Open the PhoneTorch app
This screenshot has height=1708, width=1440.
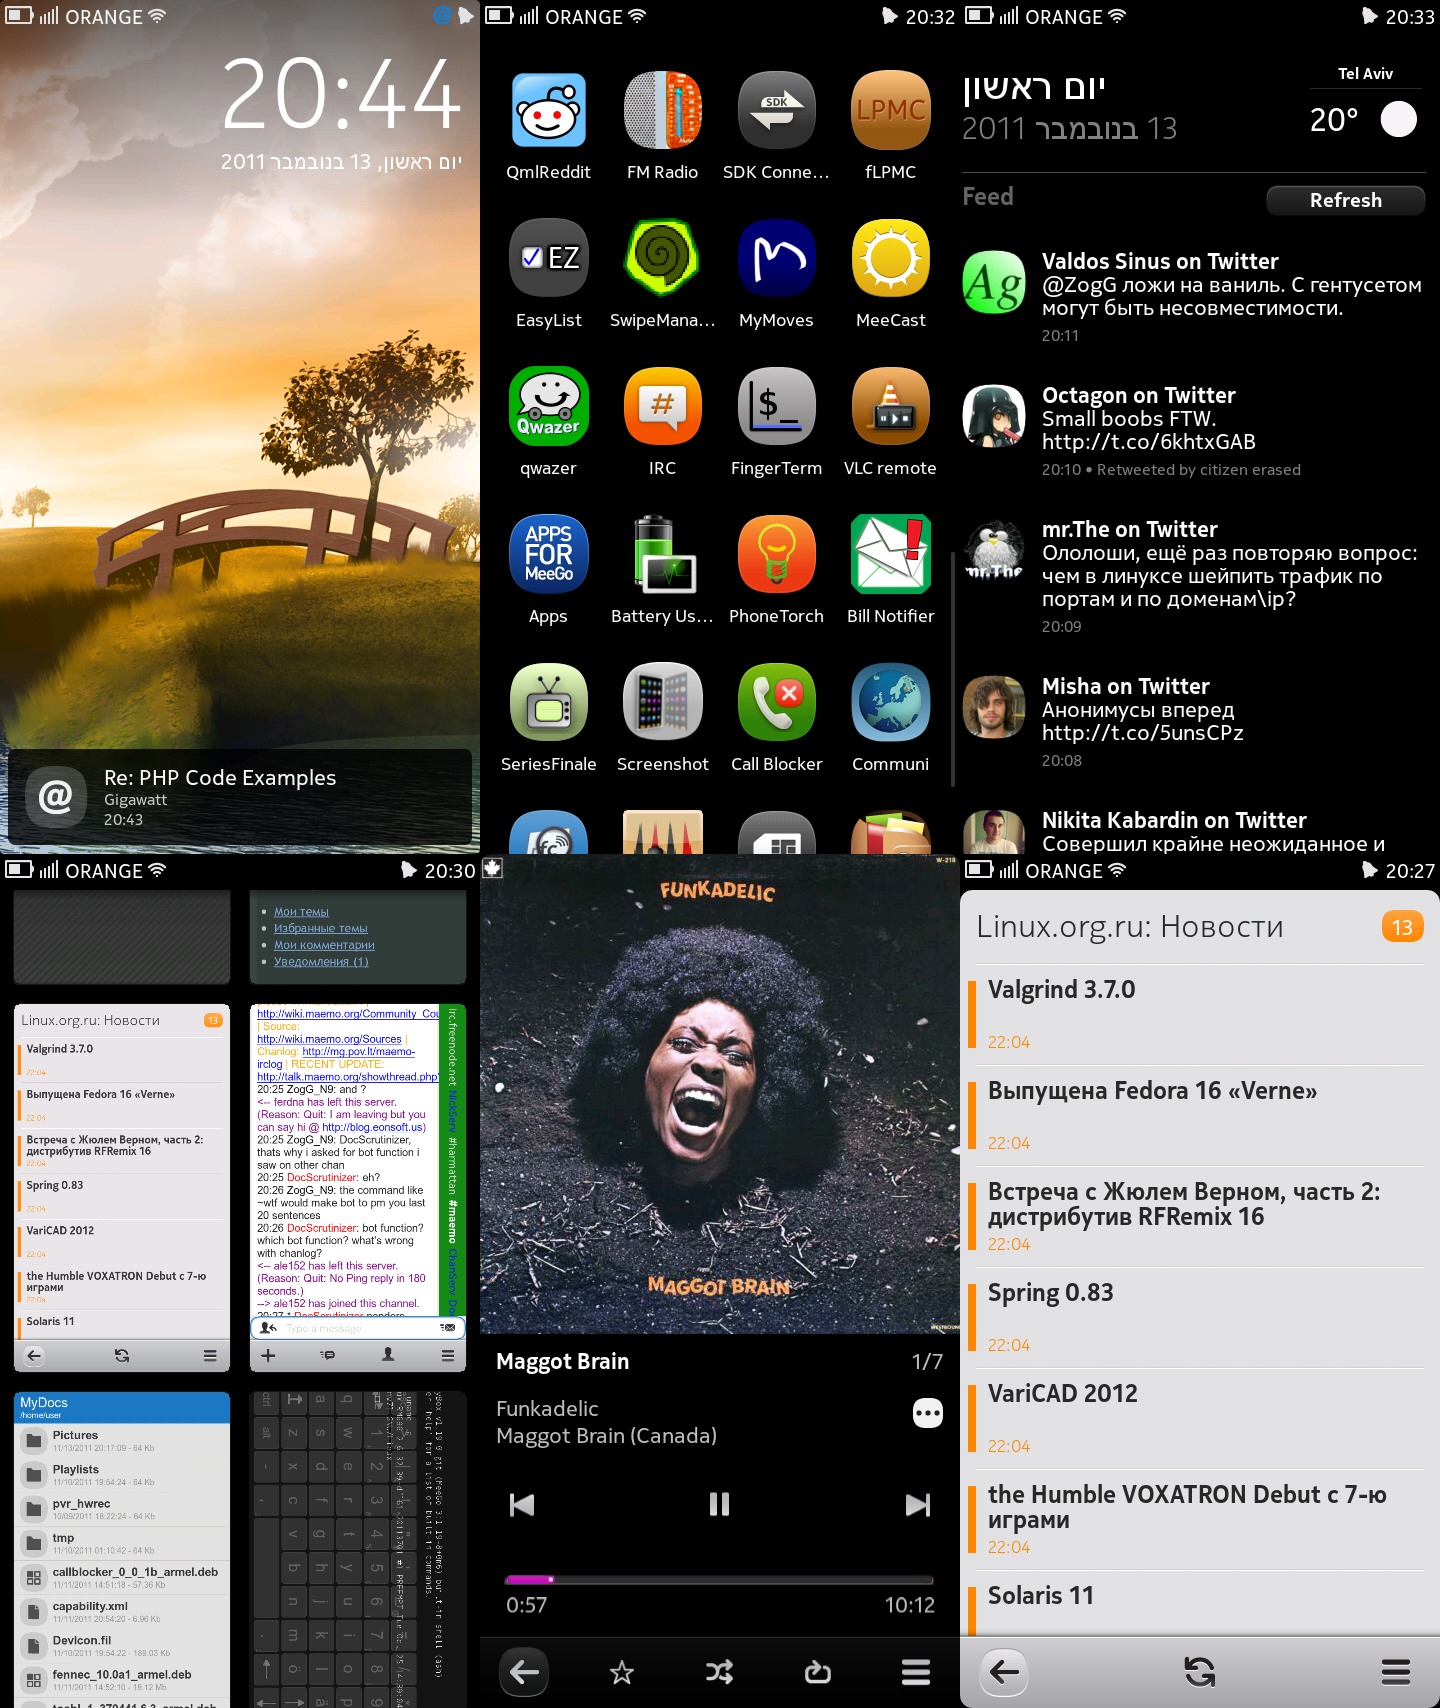click(x=776, y=554)
